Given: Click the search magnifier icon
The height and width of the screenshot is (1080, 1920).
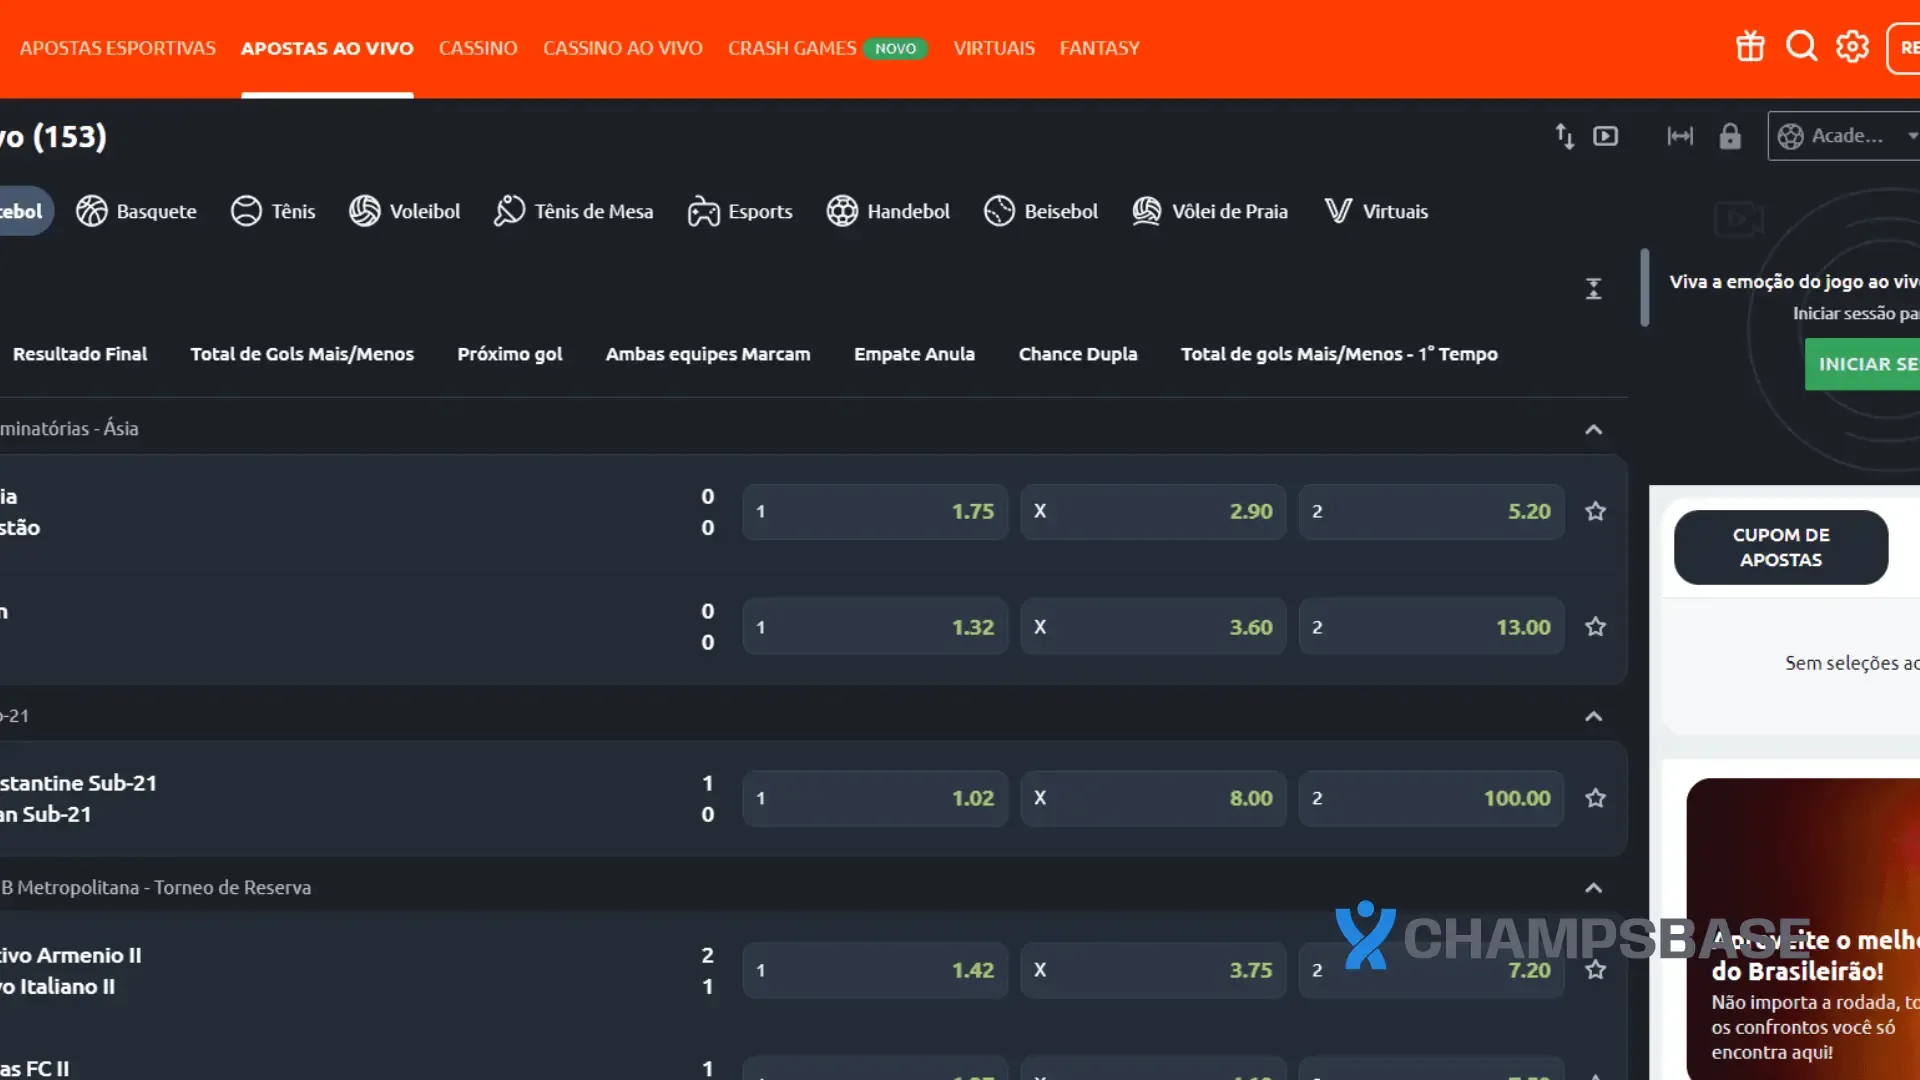Looking at the screenshot, I should pos(1801,47).
